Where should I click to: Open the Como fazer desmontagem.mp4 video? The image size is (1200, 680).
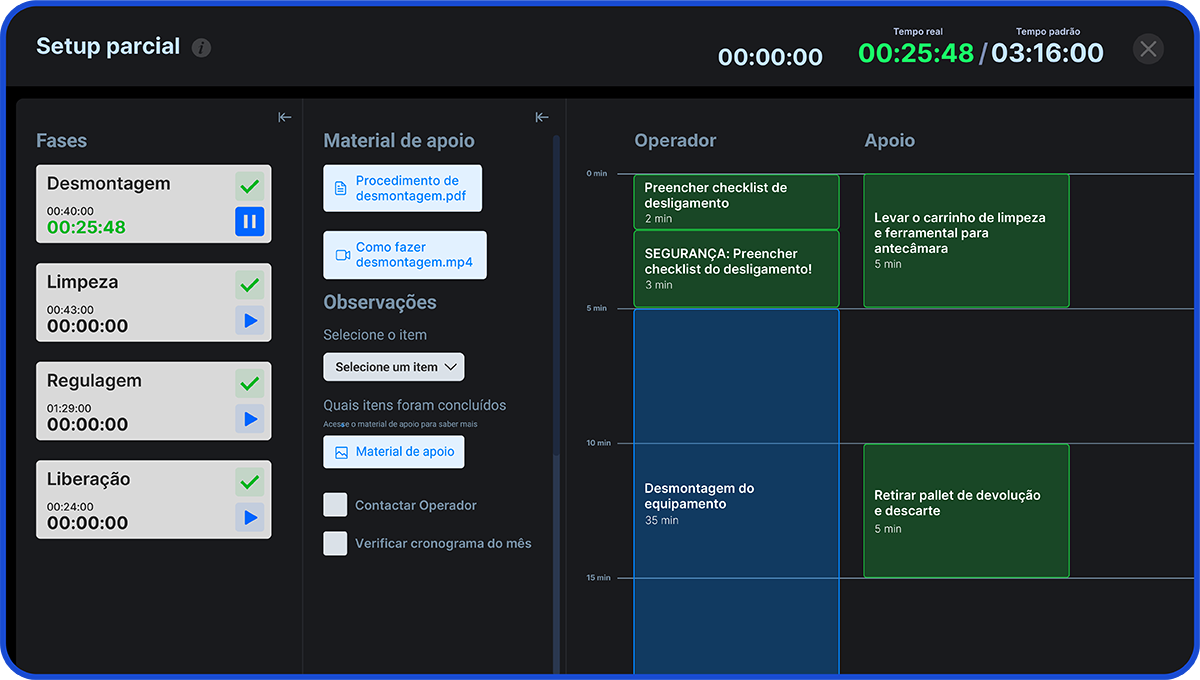pyautogui.click(x=404, y=255)
